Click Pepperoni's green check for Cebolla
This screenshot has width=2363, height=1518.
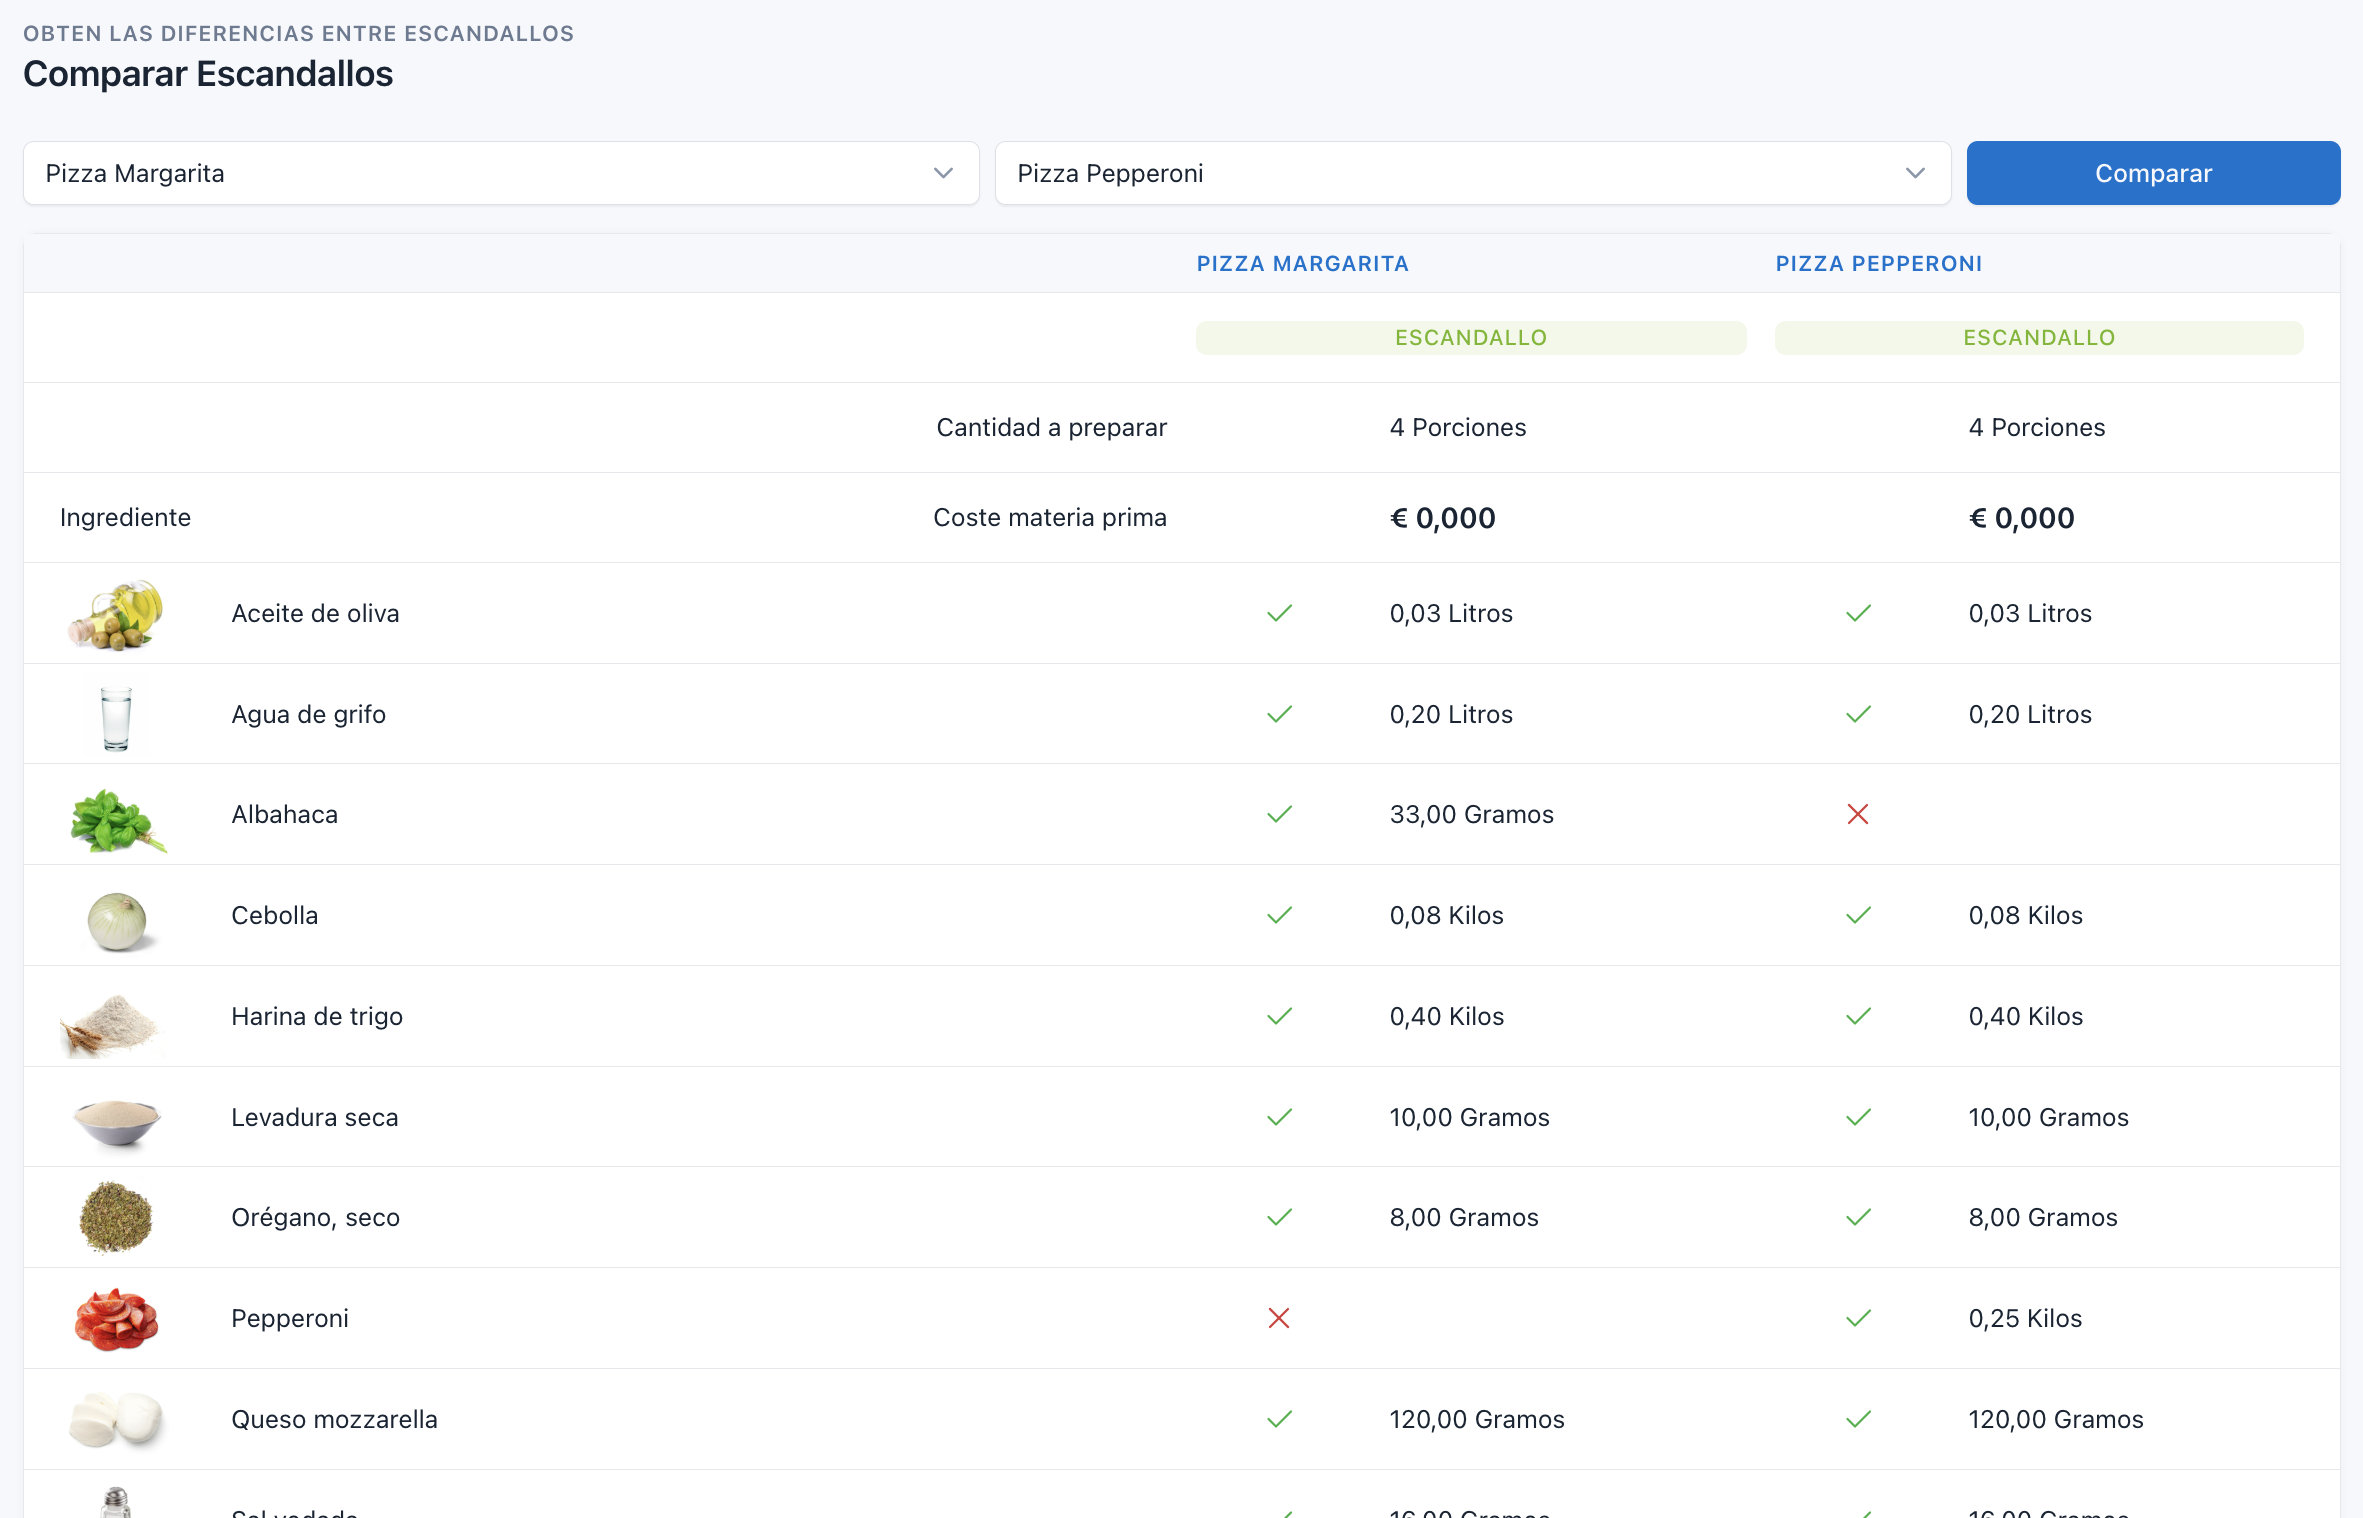click(x=1858, y=915)
